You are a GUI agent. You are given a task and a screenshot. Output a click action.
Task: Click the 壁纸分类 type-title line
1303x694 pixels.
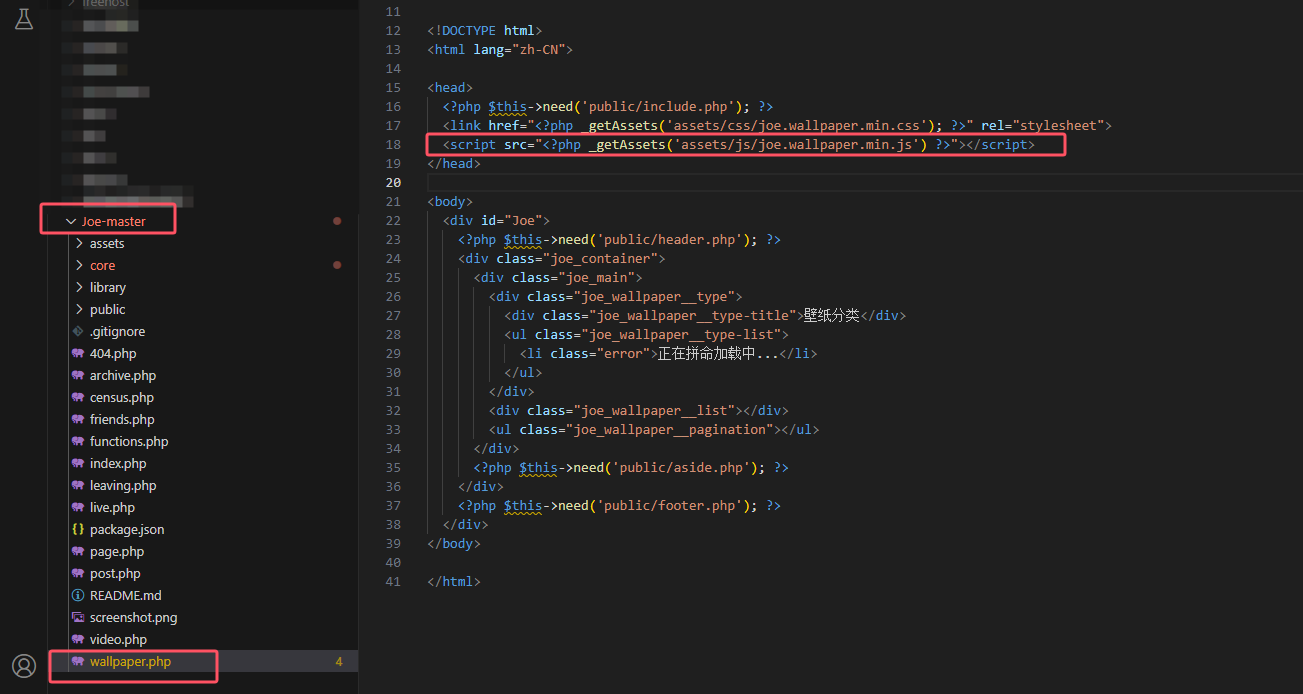[705, 315]
